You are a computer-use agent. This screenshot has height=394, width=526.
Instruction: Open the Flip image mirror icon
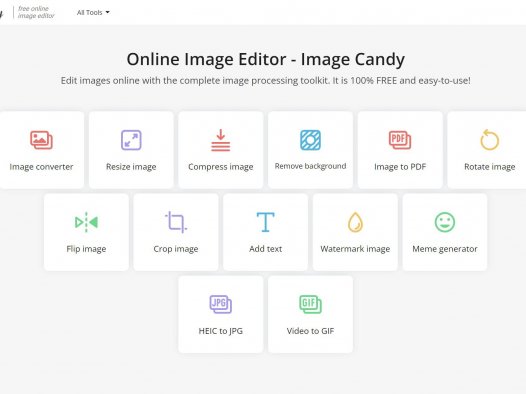[x=86, y=222]
